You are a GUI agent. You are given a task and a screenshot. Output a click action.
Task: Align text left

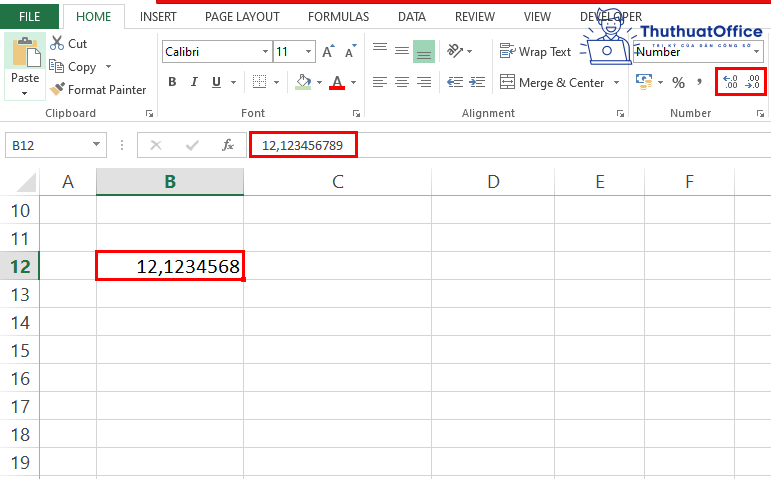pyautogui.click(x=380, y=82)
